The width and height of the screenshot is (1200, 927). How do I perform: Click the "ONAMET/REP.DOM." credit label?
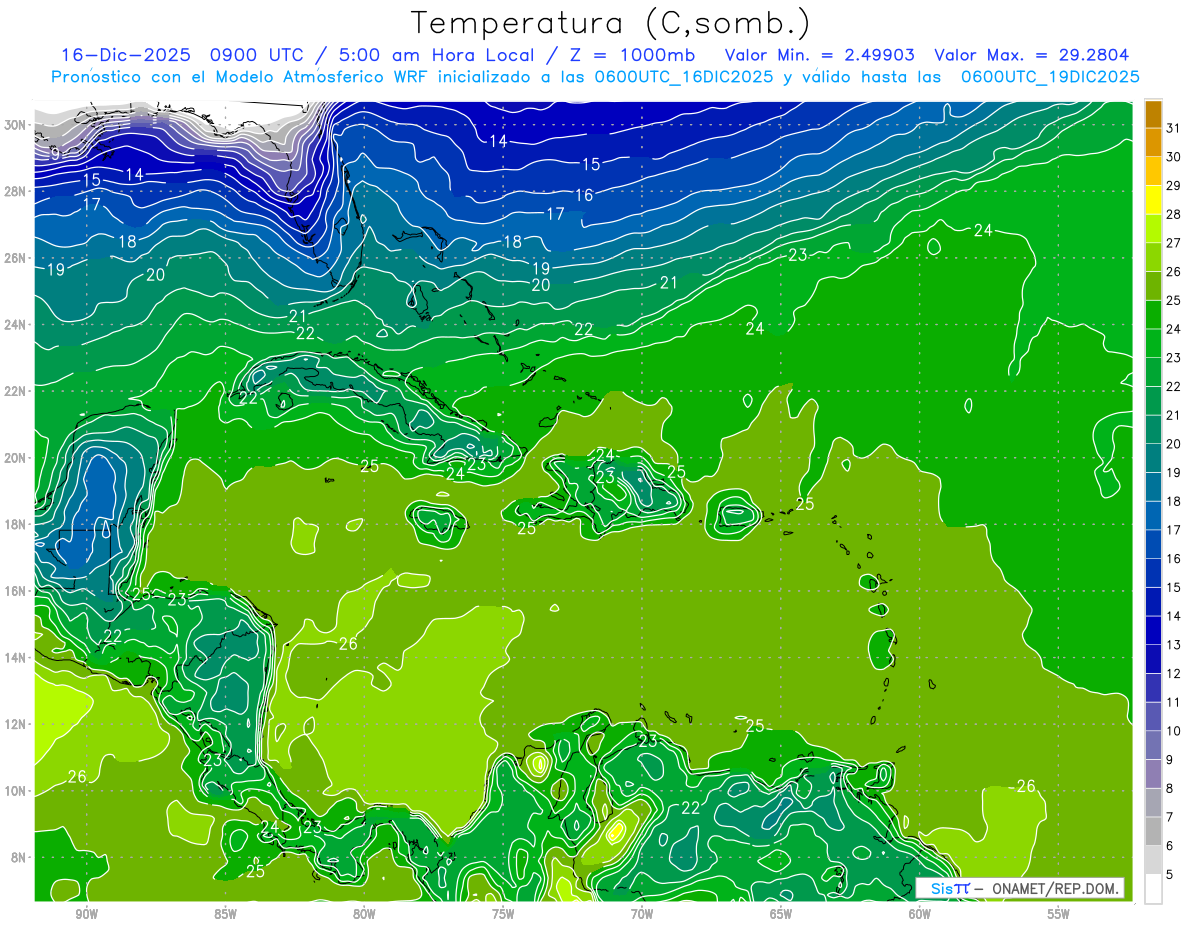coord(1055,888)
